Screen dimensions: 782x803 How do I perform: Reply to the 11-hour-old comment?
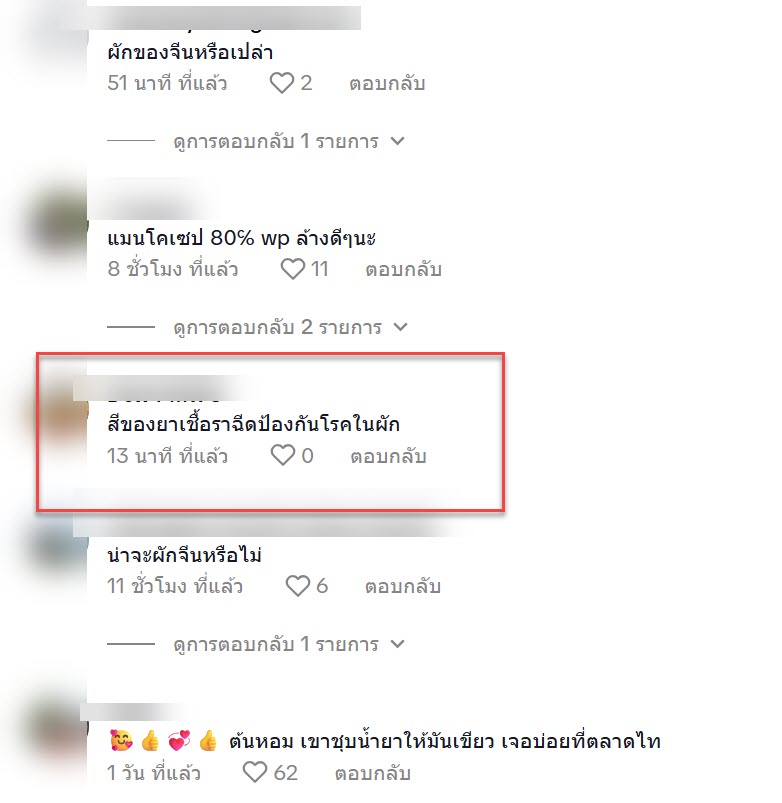click(x=403, y=586)
